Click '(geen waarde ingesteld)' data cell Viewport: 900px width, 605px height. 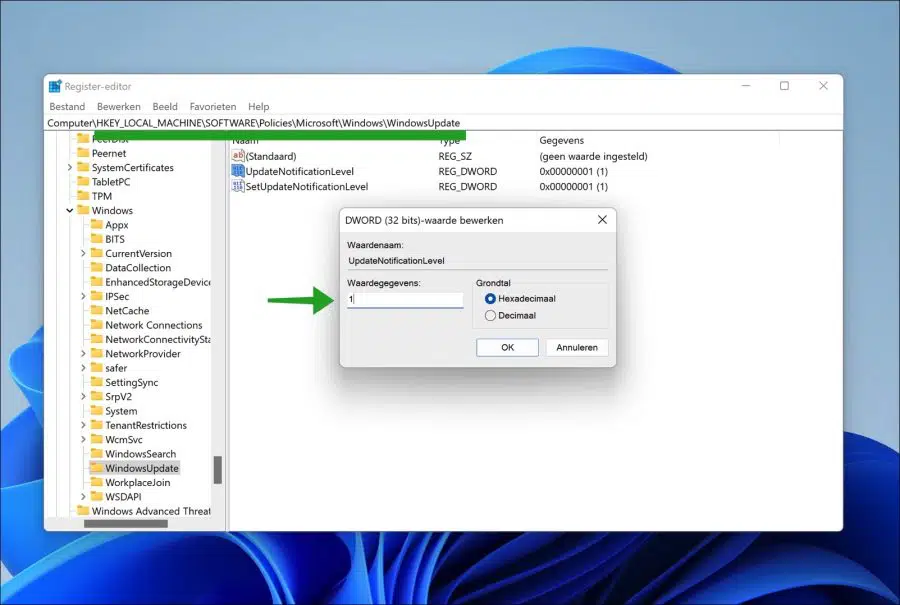[x=593, y=156]
